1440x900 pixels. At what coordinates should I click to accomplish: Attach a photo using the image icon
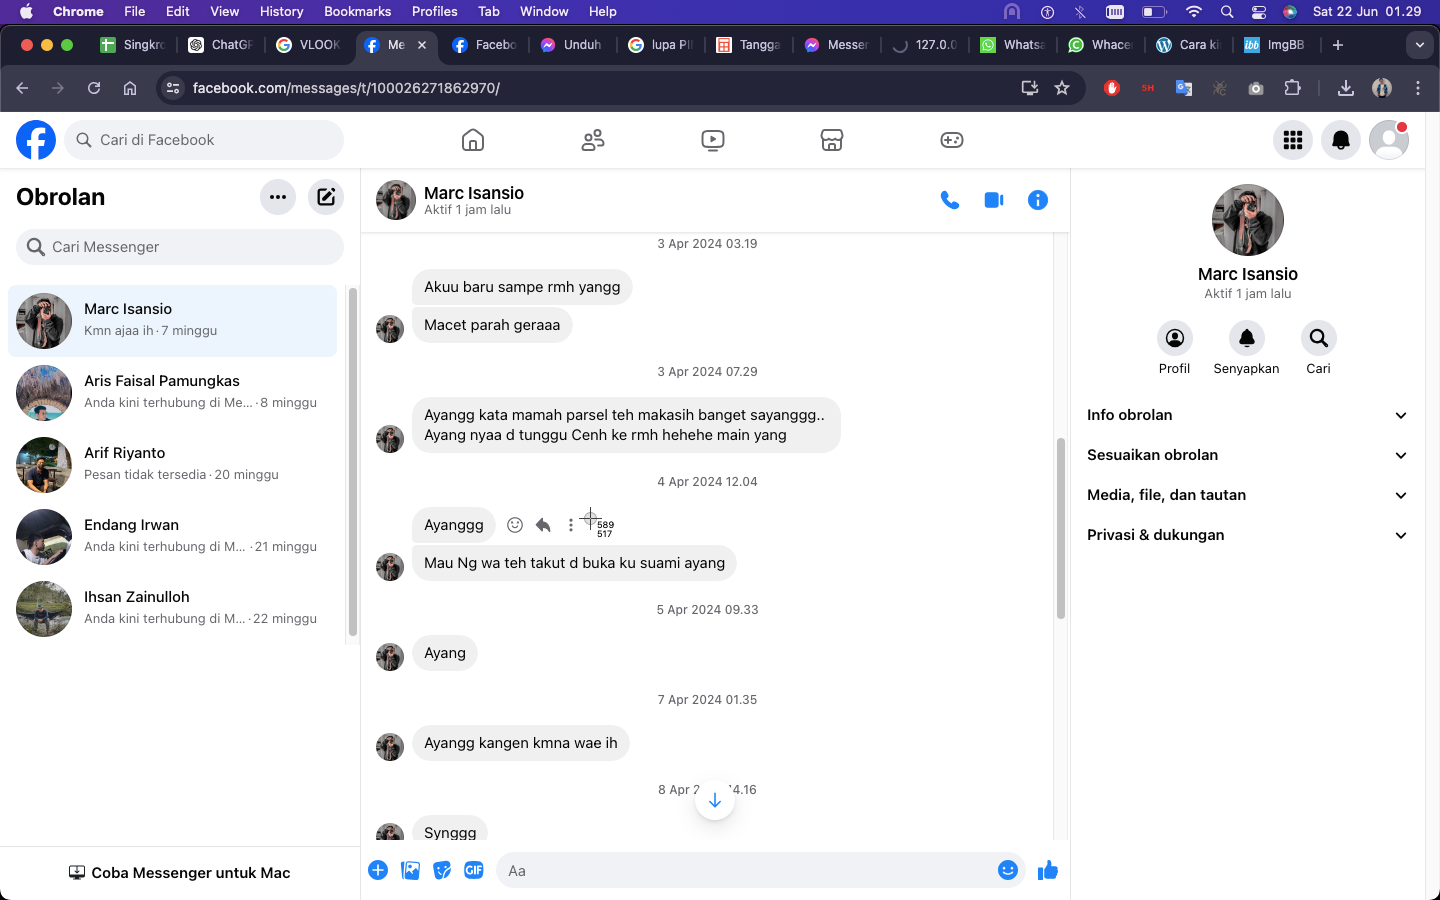point(410,870)
